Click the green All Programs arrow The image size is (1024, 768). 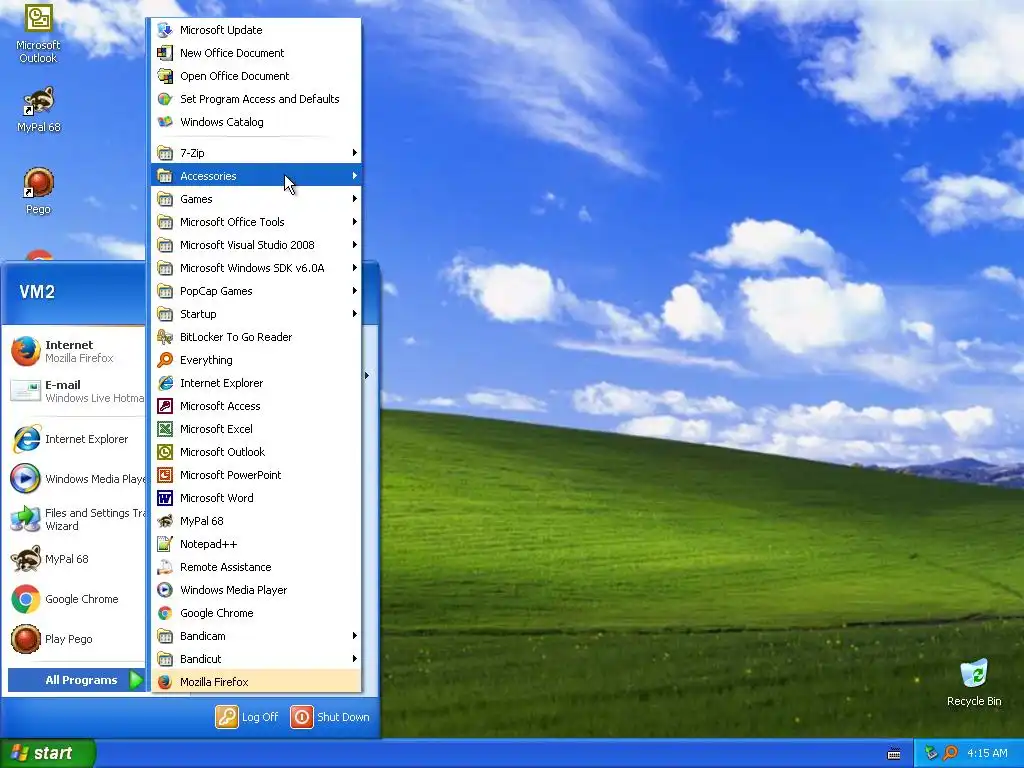coord(136,680)
